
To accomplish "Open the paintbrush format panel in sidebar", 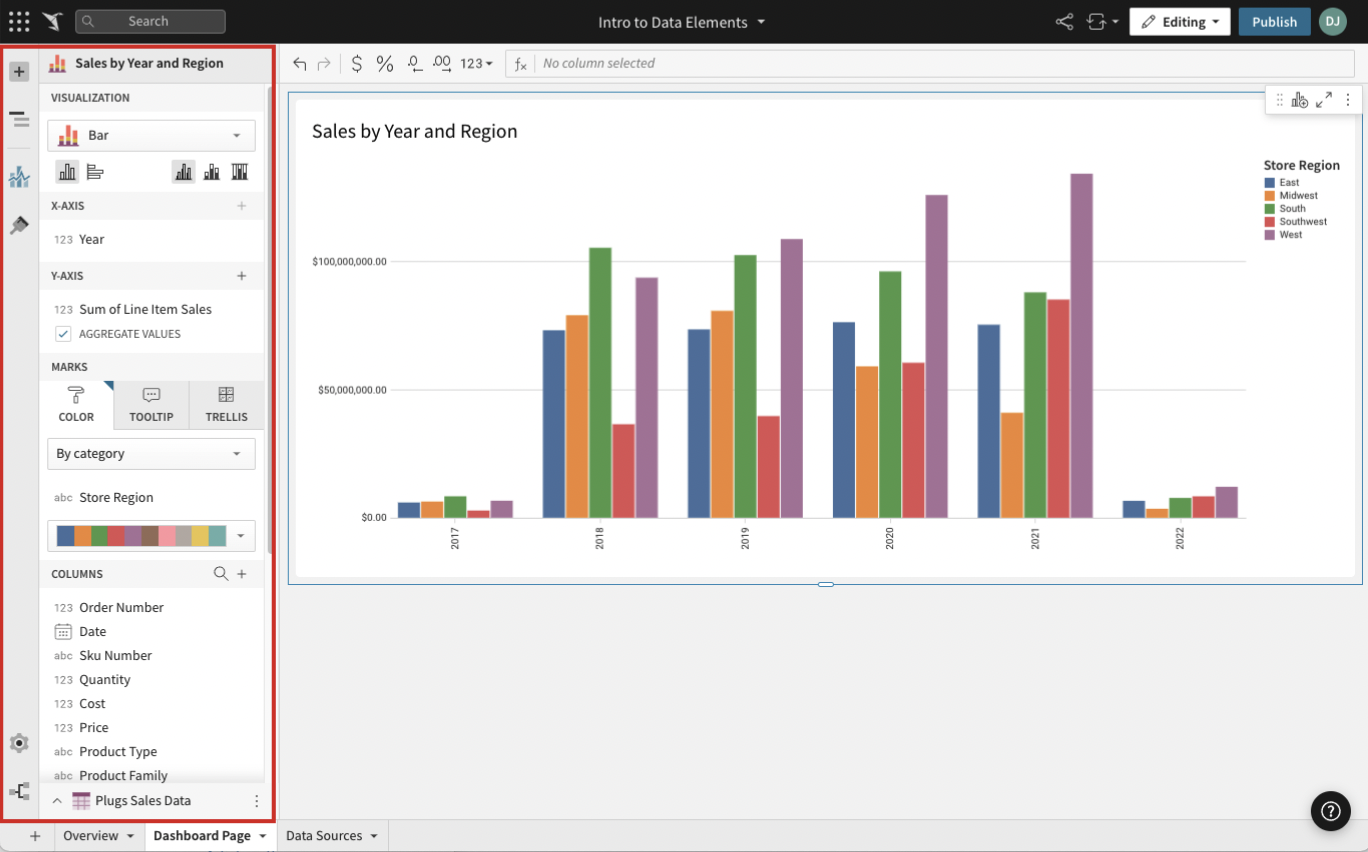I will (x=19, y=225).
